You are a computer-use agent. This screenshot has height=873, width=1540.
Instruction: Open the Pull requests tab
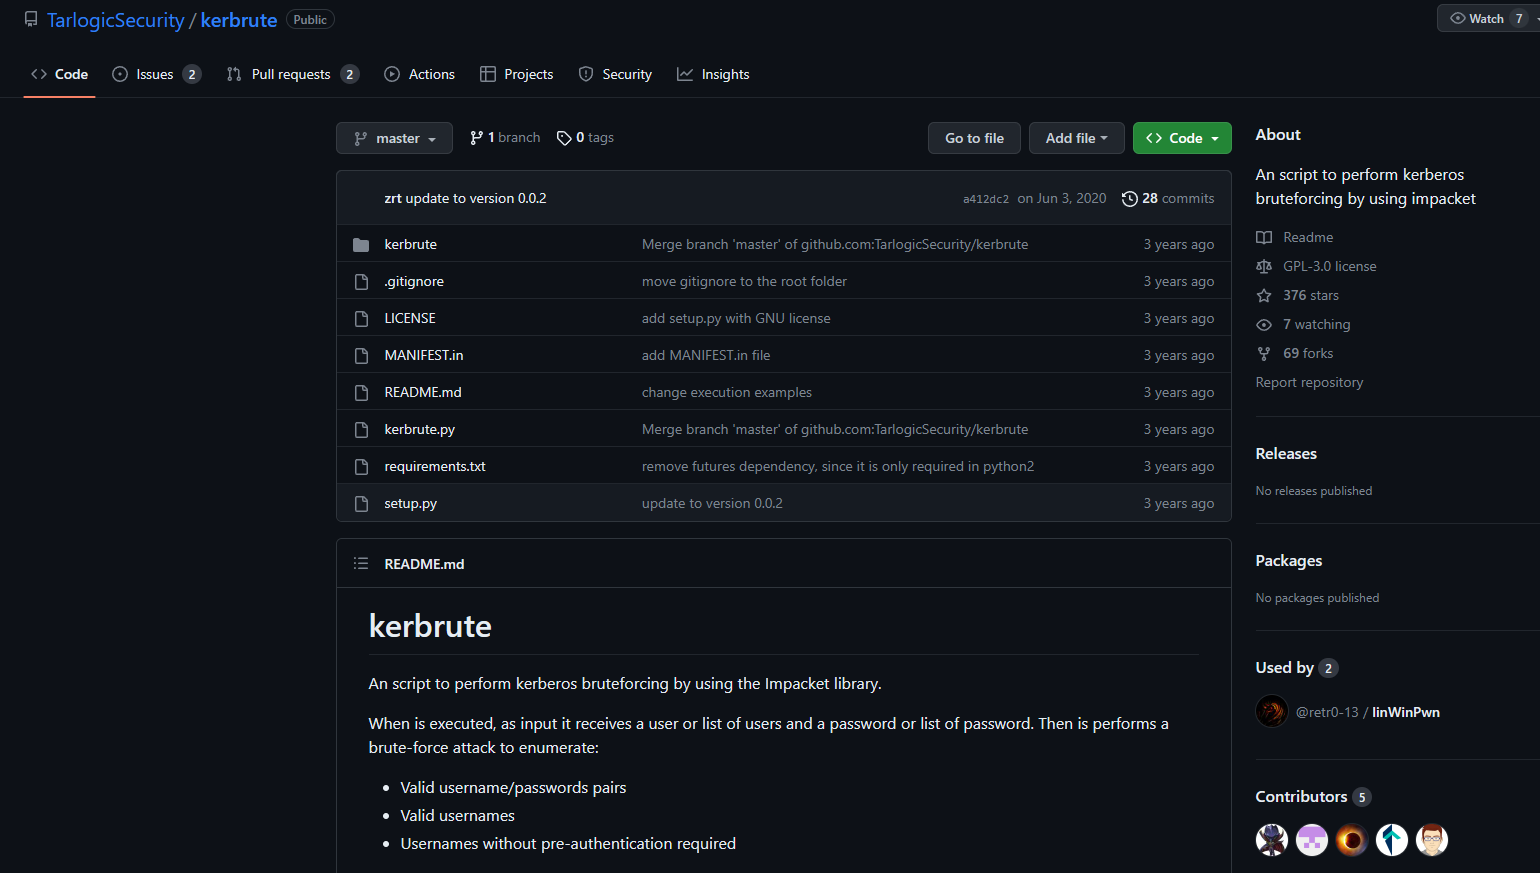click(292, 75)
